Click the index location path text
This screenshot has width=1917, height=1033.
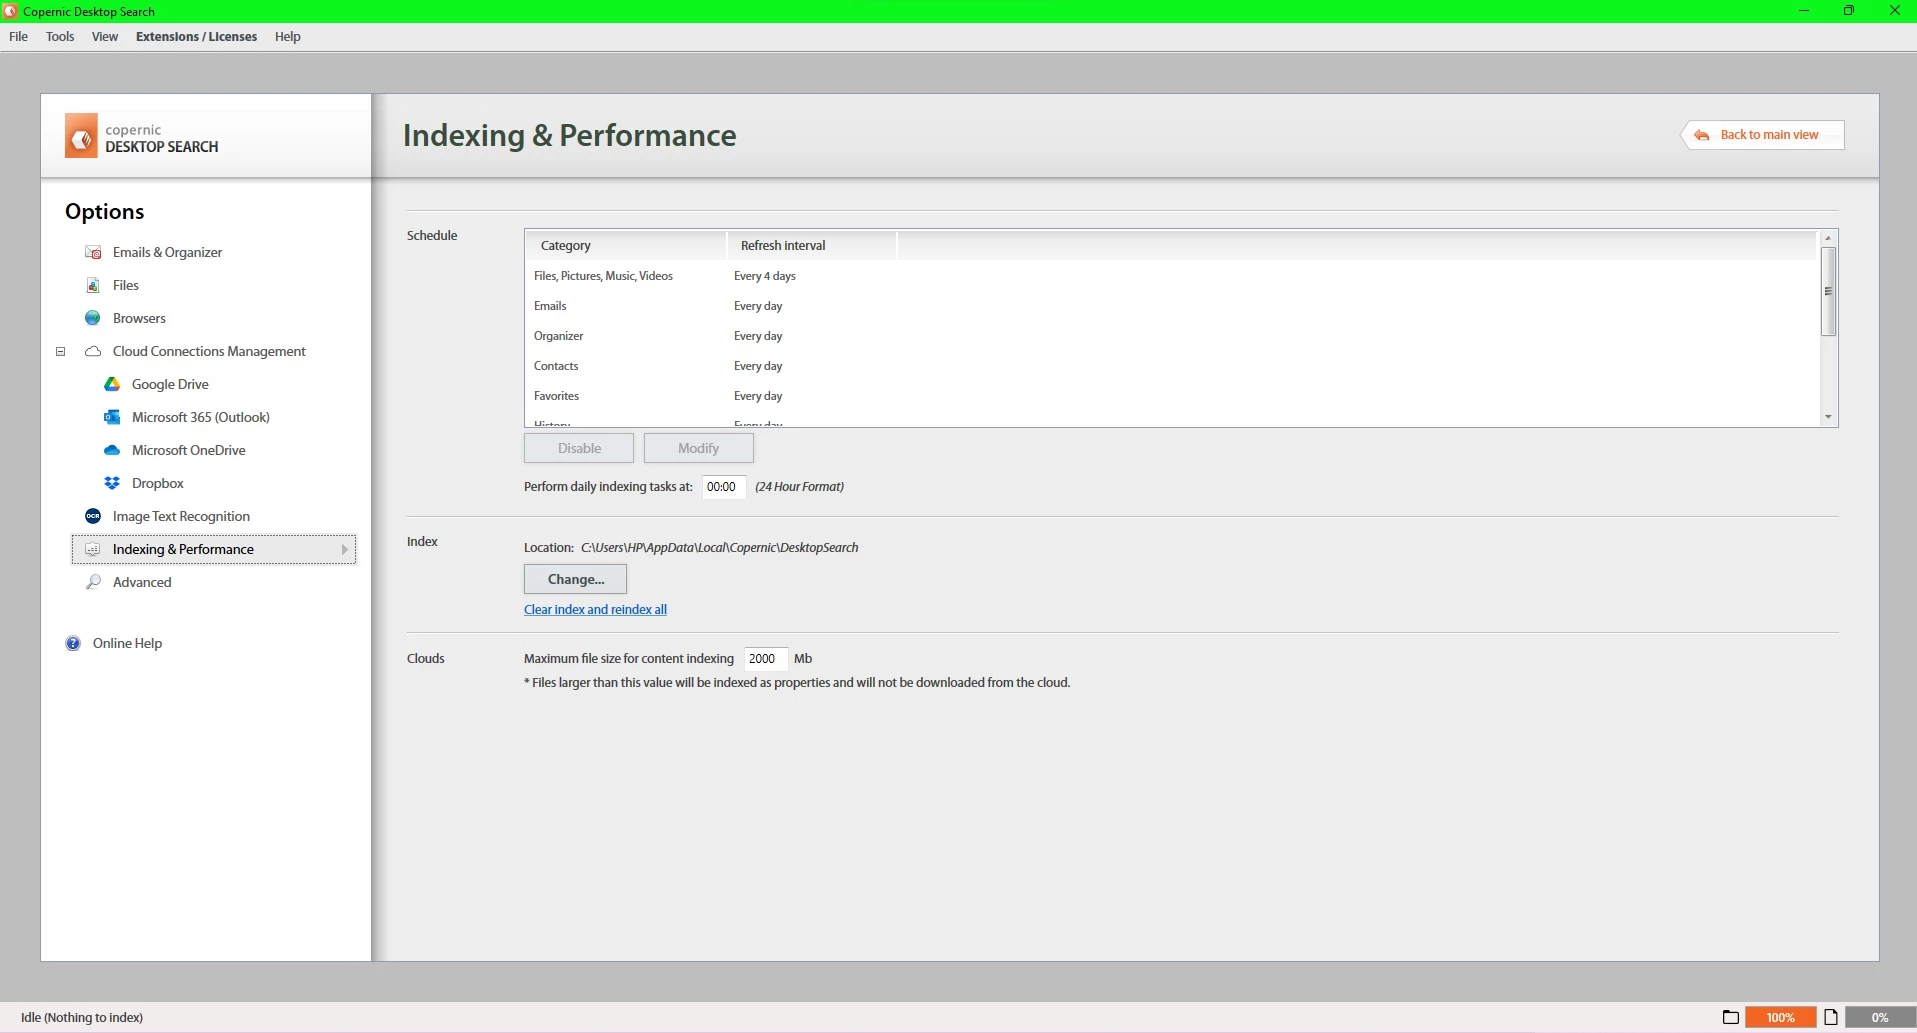(719, 547)
